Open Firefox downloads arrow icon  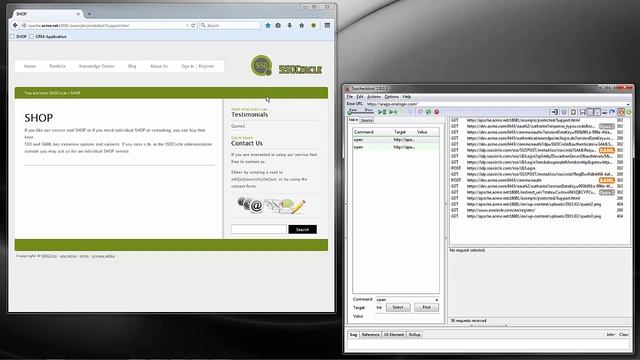[289, 25]
